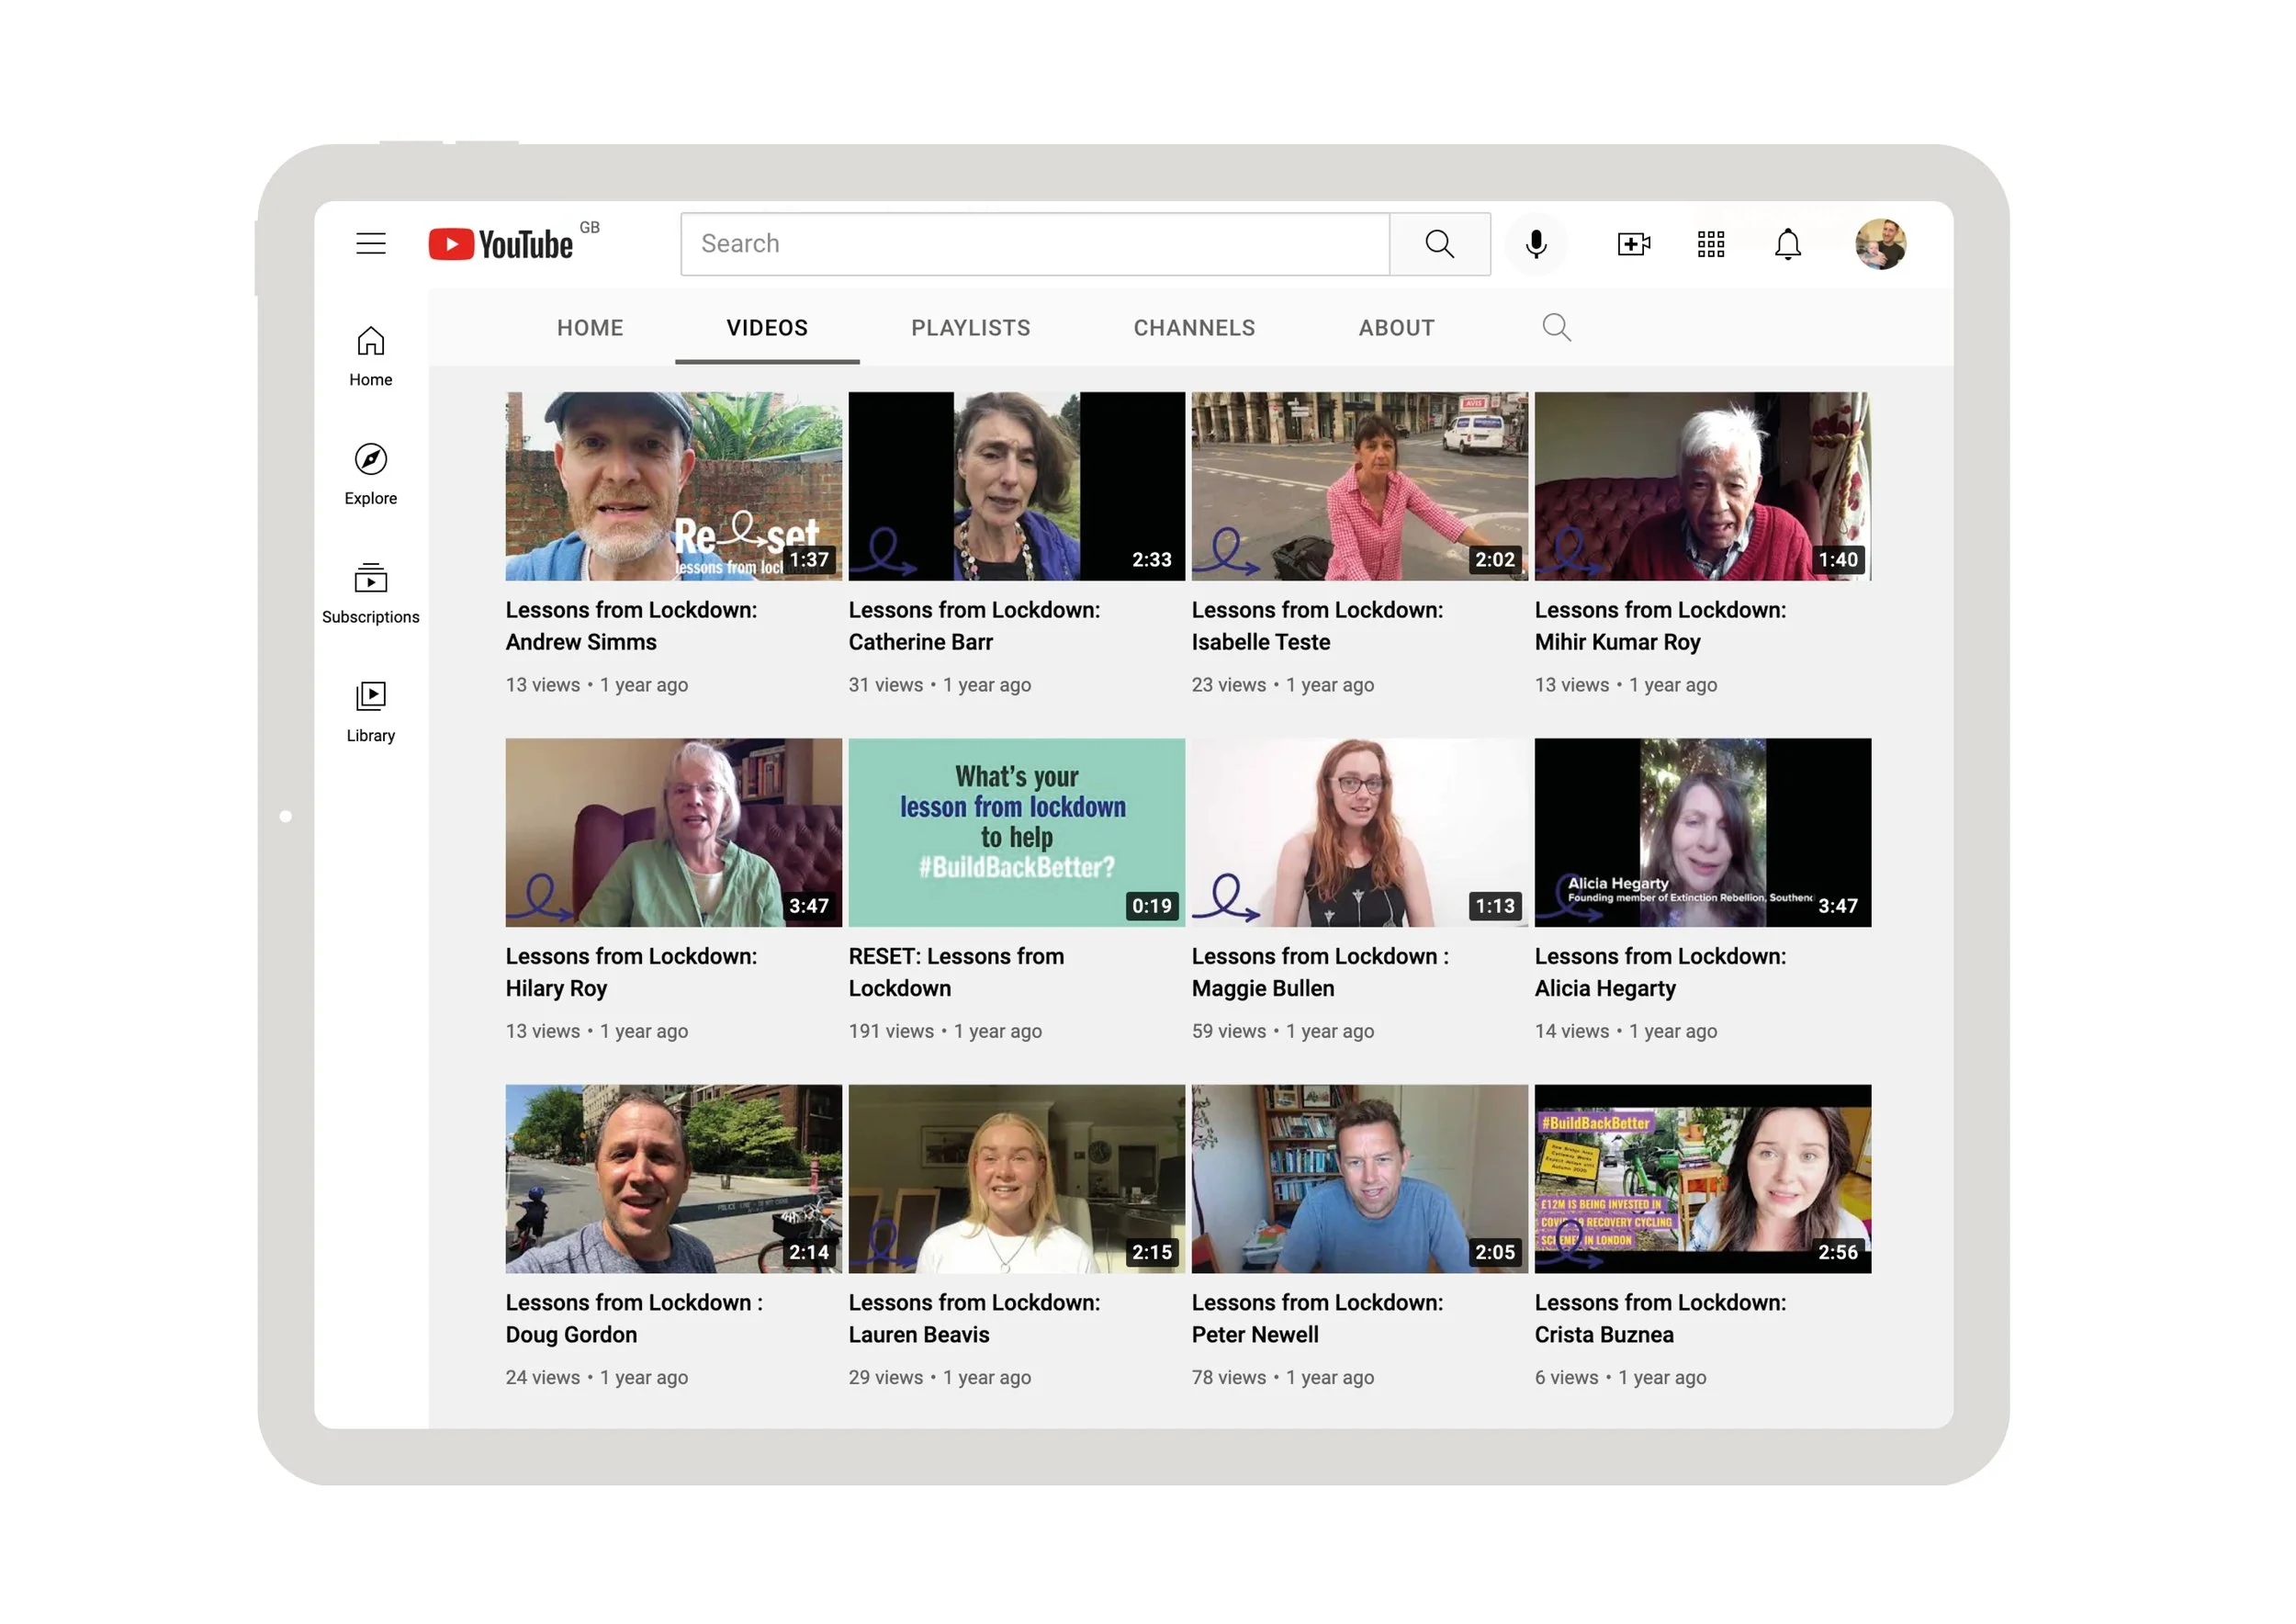The height and width of the screenshot is (1624, 2296).
Task: Open the account avatar menu
Action: point(1879,244)
